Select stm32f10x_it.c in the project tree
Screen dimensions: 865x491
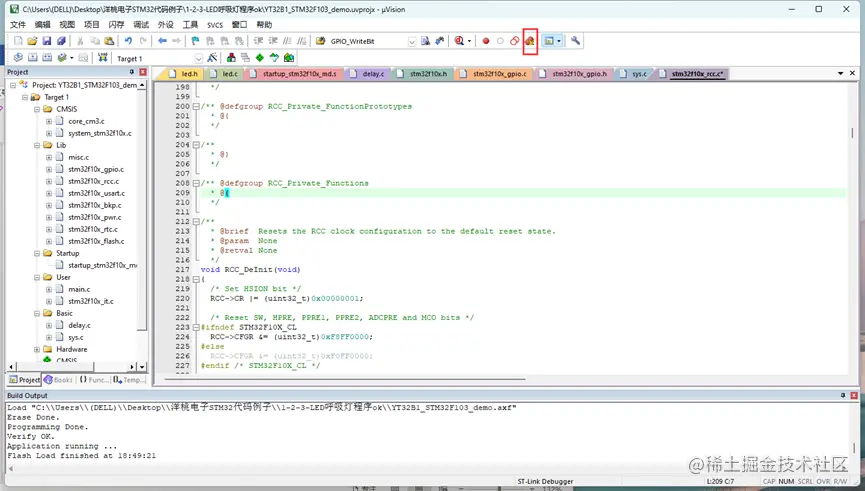coord(90,301)
